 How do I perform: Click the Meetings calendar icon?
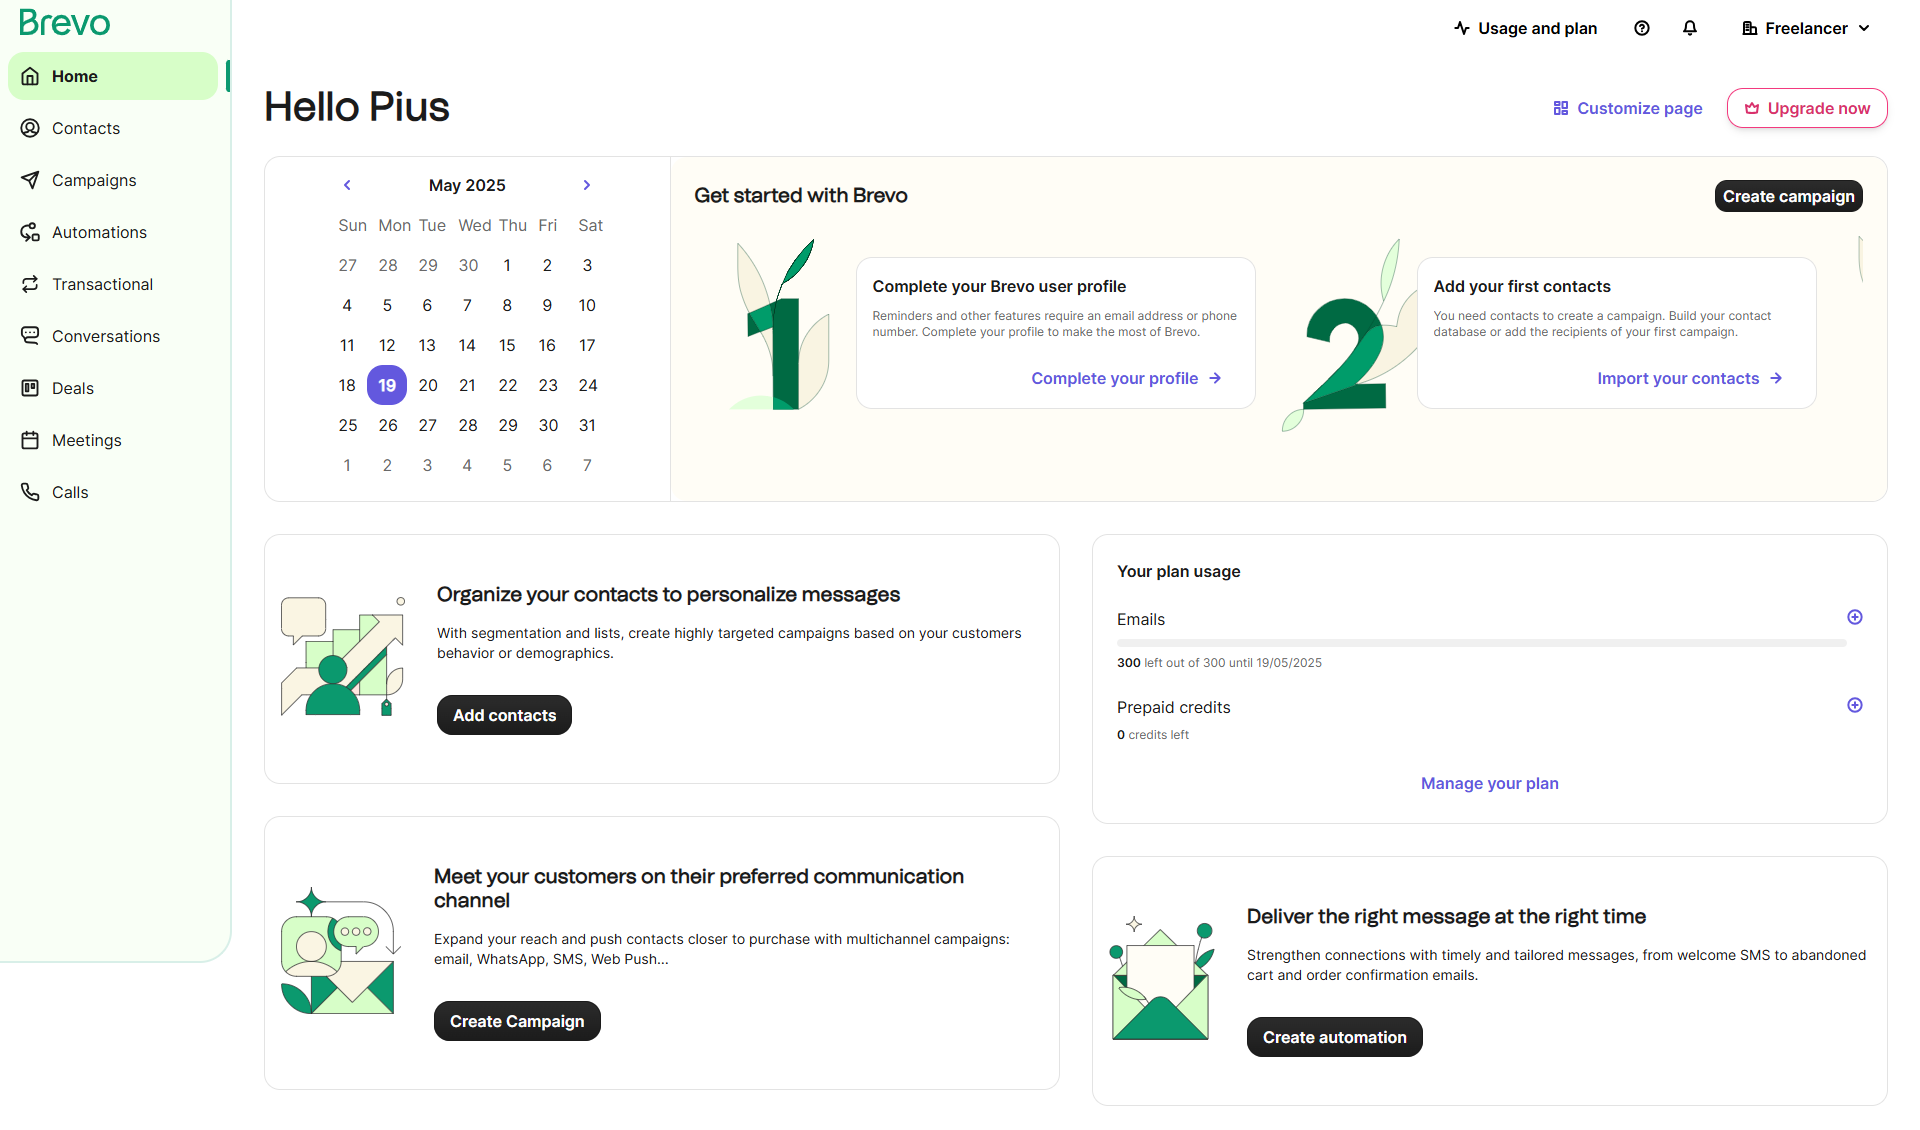(x=31, y=440)
